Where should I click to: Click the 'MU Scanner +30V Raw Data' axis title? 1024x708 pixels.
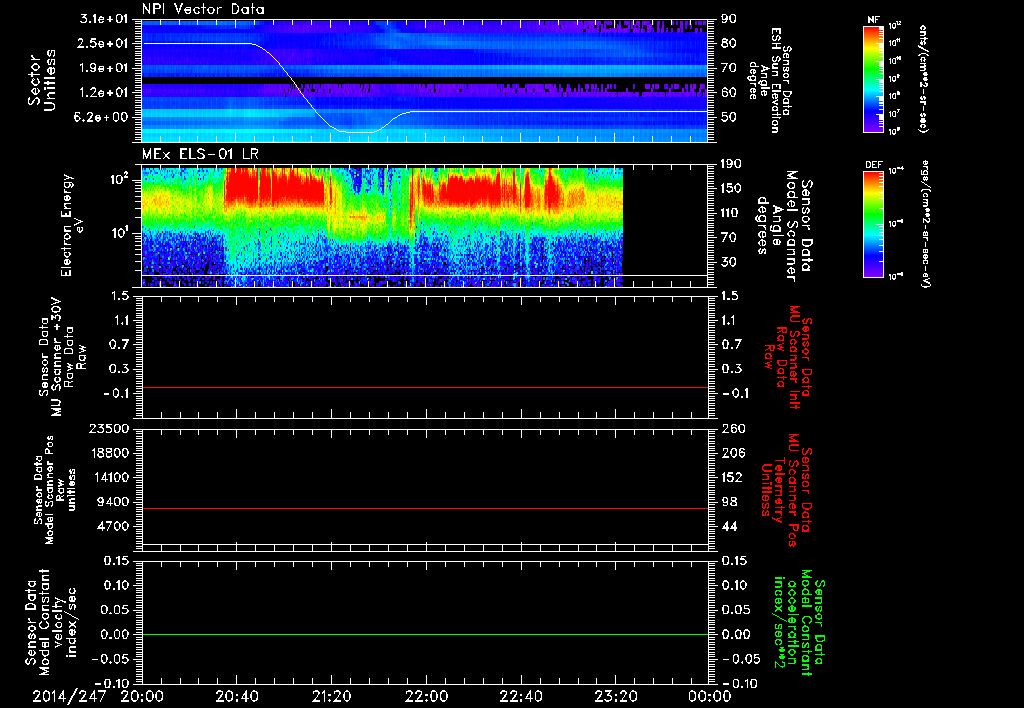63,357
